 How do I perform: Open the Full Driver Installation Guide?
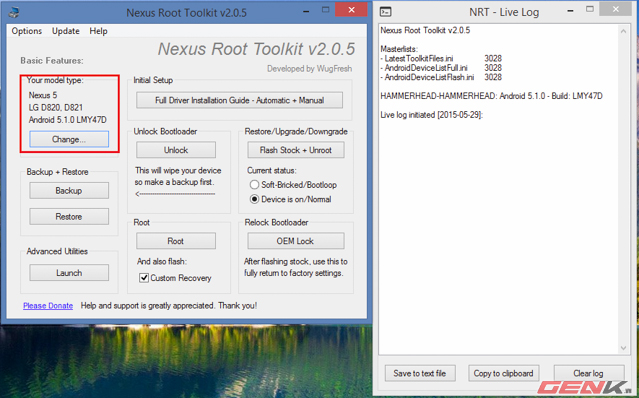[x=239, y=100]
